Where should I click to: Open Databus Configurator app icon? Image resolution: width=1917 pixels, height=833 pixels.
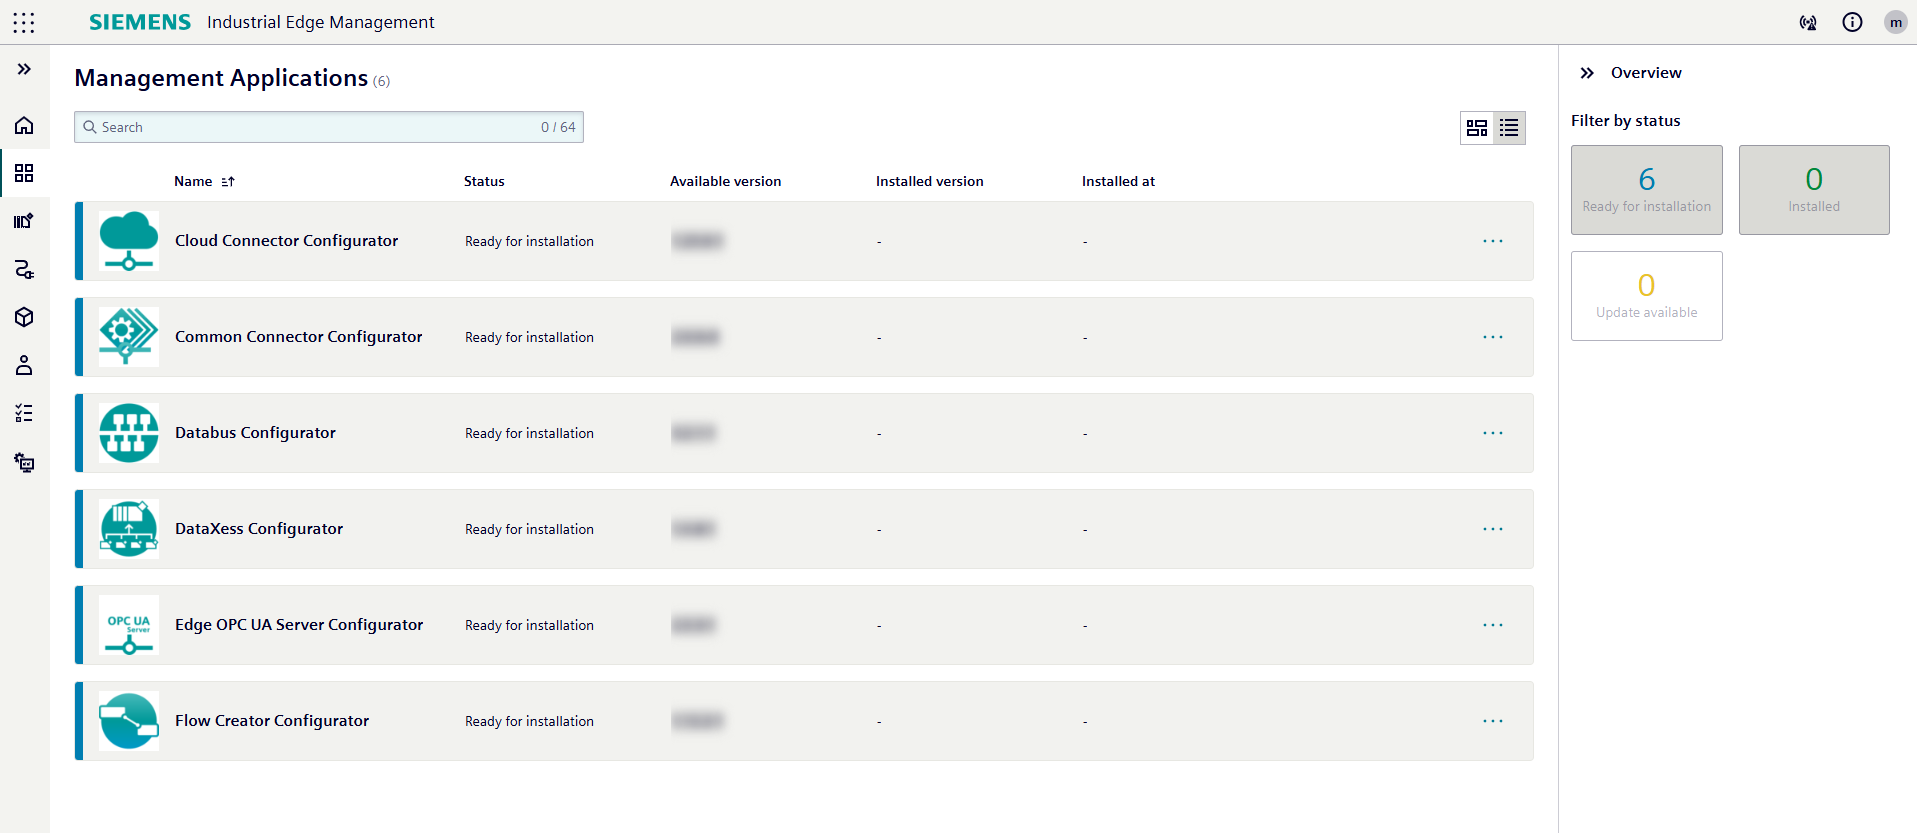click(129, 433)
